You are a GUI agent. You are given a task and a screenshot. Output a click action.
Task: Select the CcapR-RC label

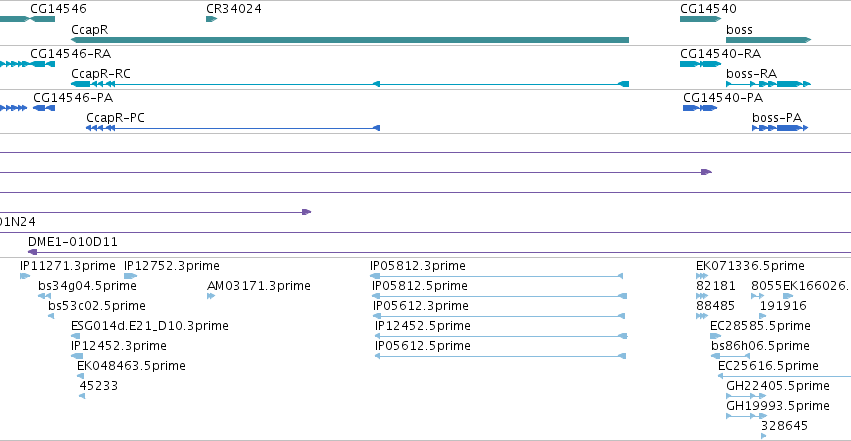(x=101, y=74)
